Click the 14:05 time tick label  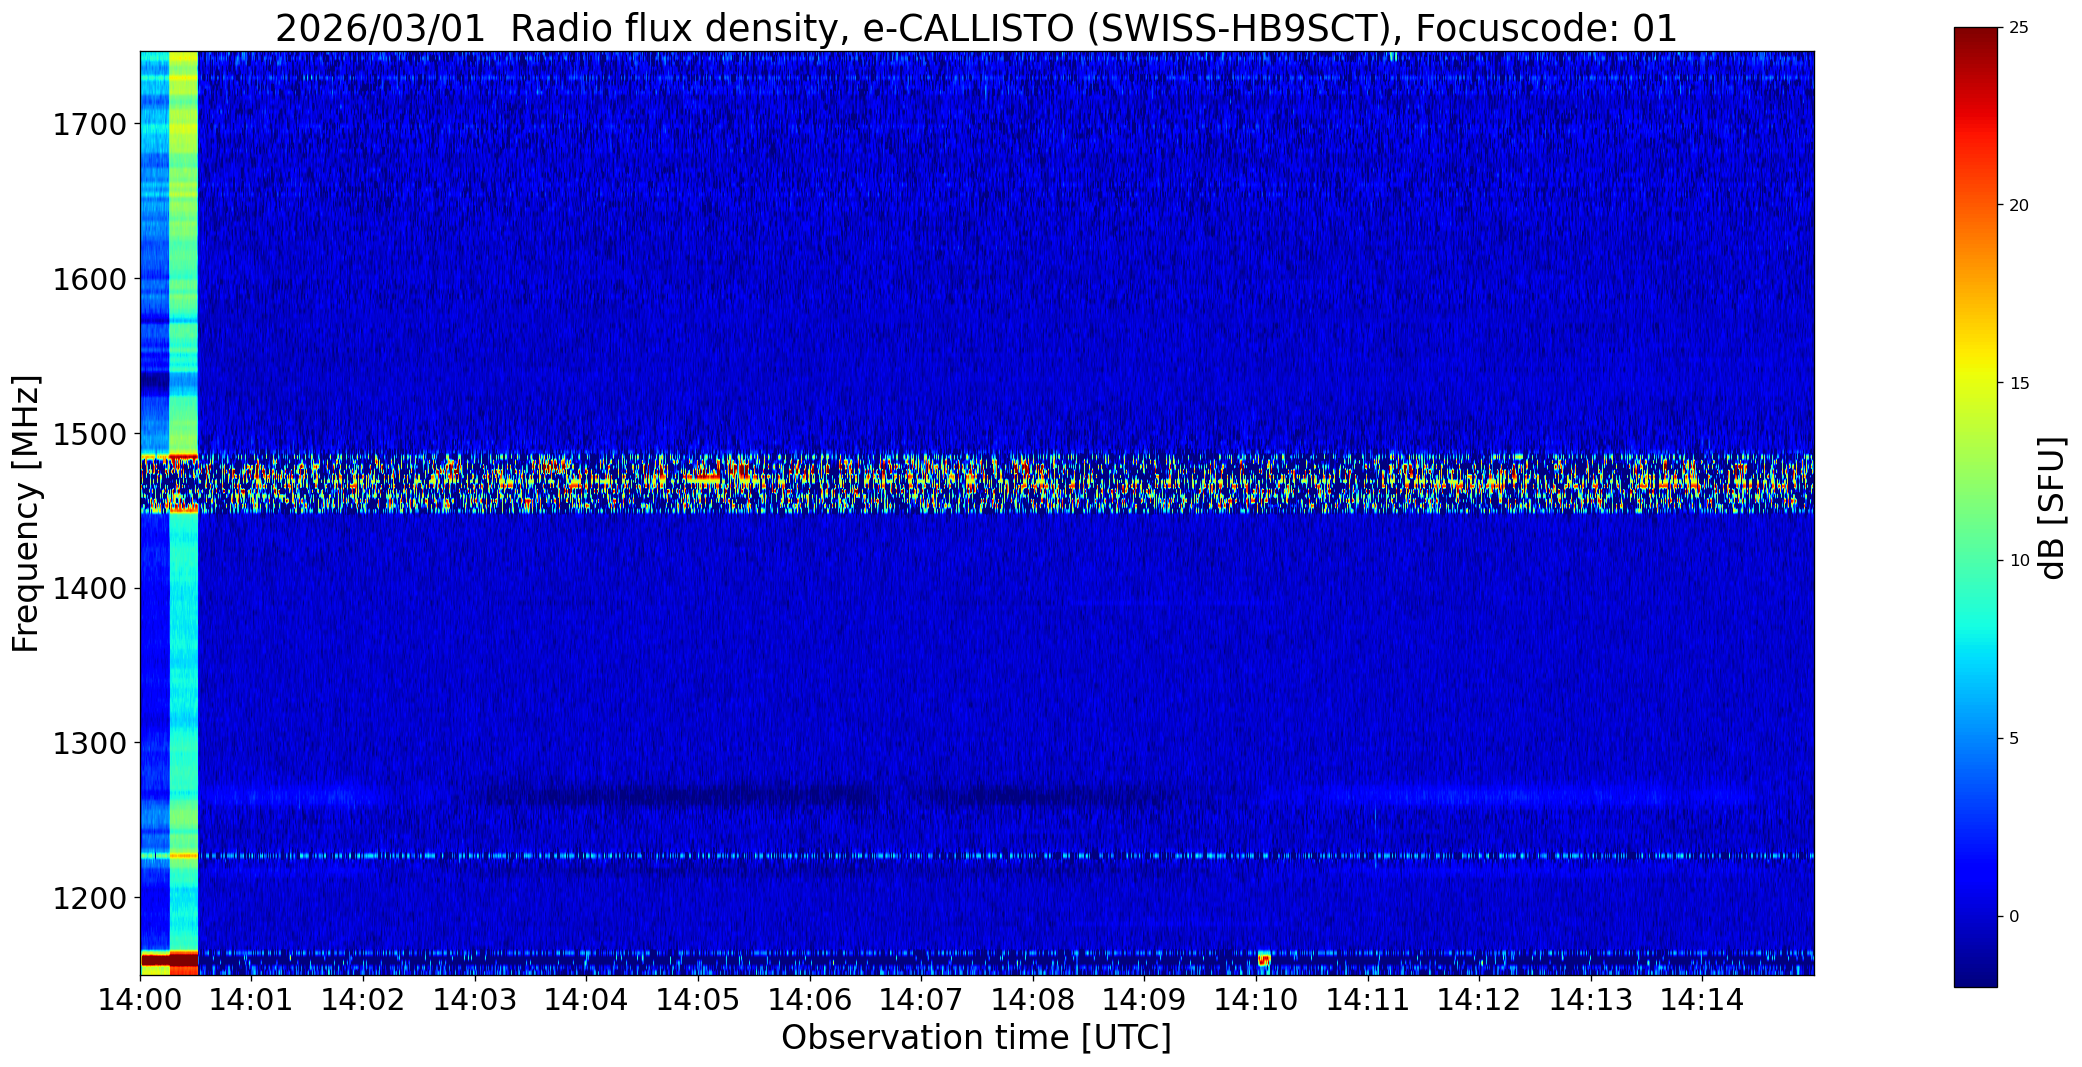pyautogui.click(x=698, y=999)
